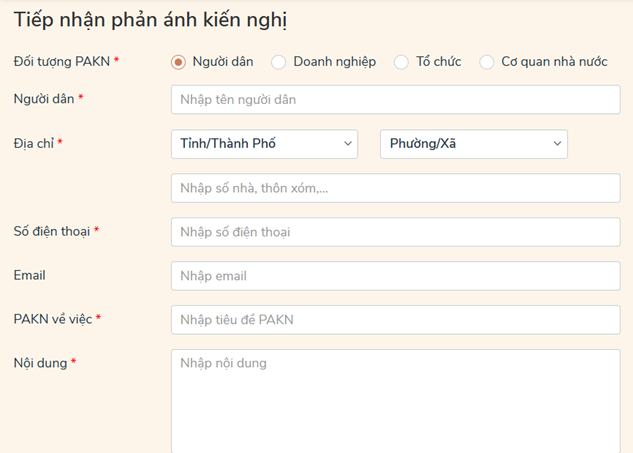Click the Nhập tiêu đề PAKN field
Viewport: 633px width, 453px height.
click(x=396, y=320)
